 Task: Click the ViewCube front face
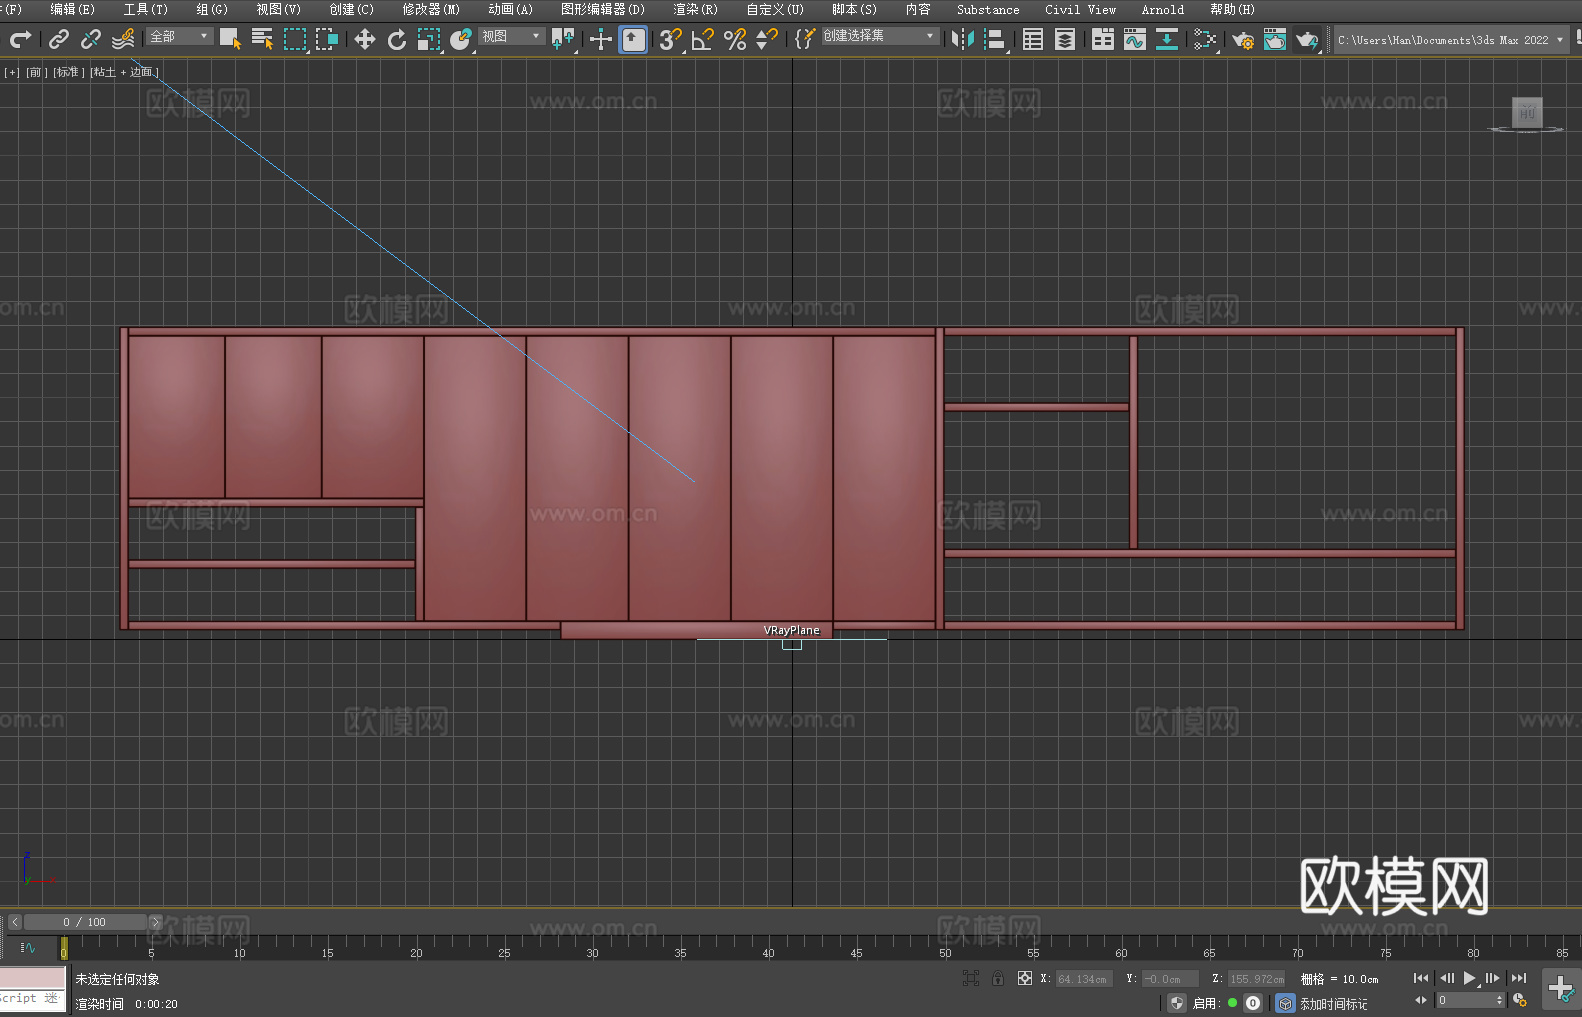coord(1527,112)
